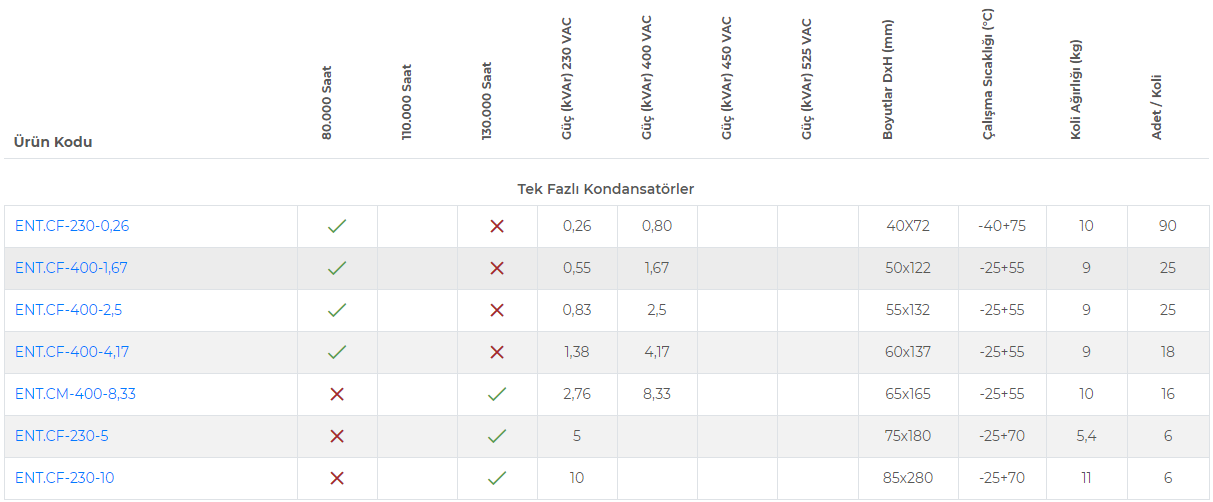Image resolution: width=1213 pixels, height=502 pixels.
Task: Click green checkmark in ENT.CF-400-1,67 row
Action: click(337, 268)
